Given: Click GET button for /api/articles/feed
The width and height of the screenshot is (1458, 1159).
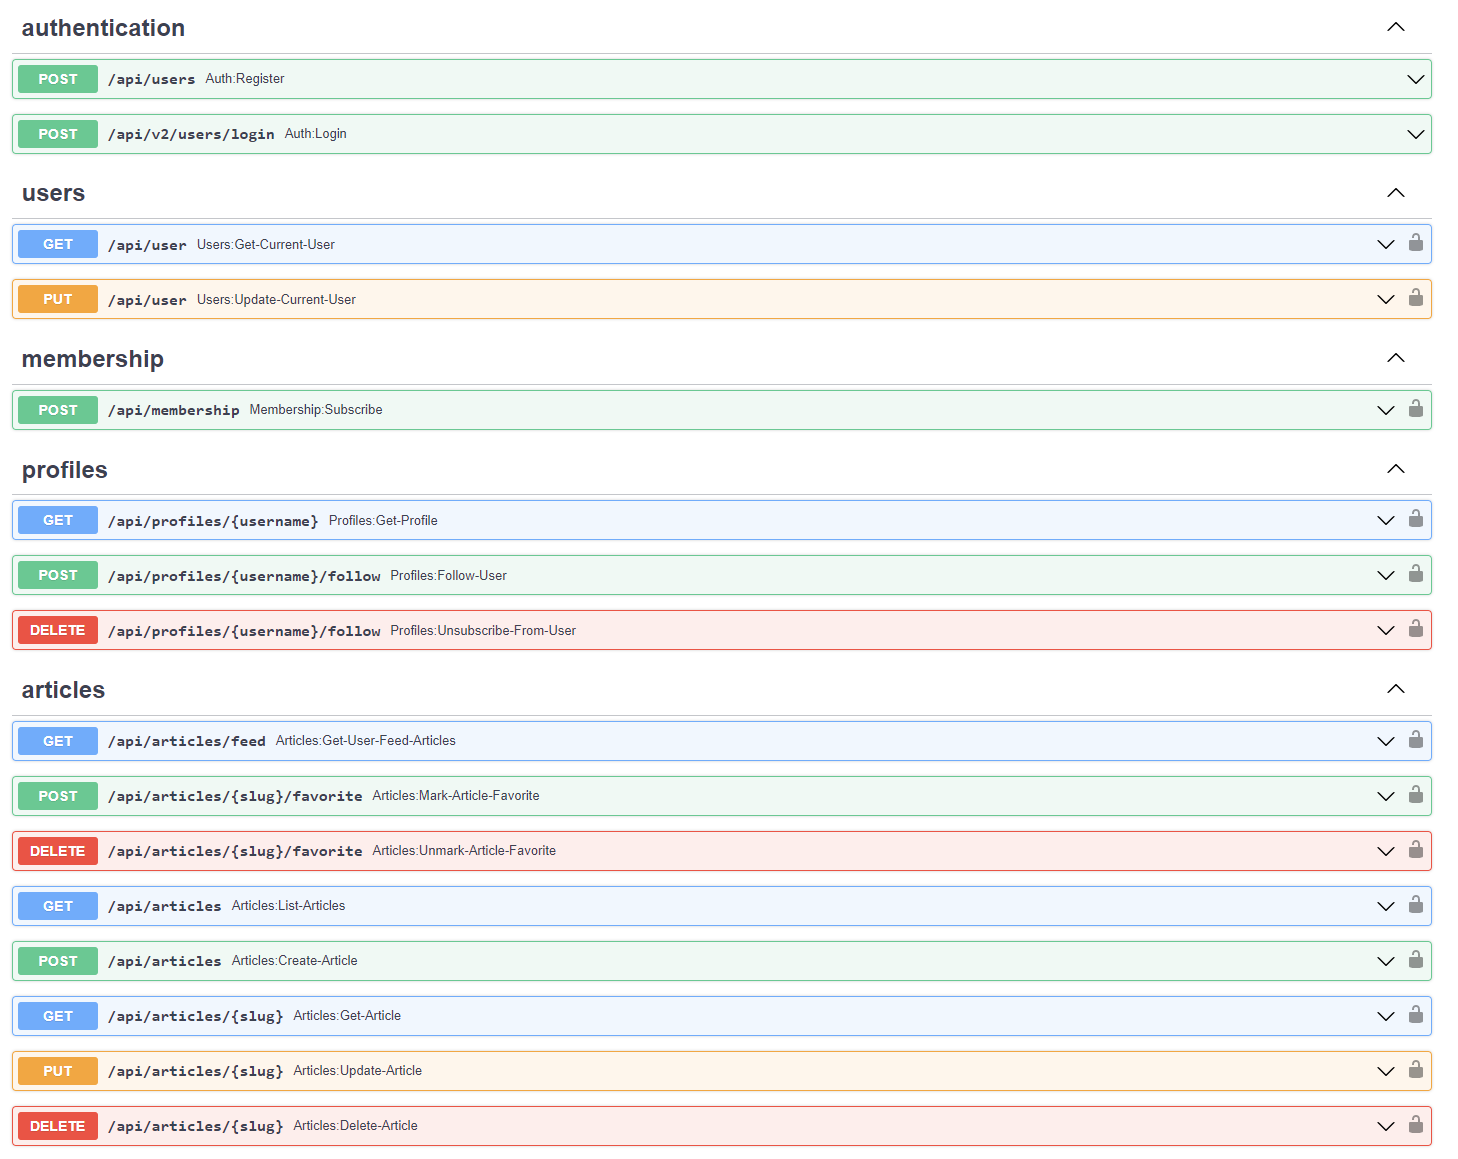Looking at the screenshot, I should 58,741.
